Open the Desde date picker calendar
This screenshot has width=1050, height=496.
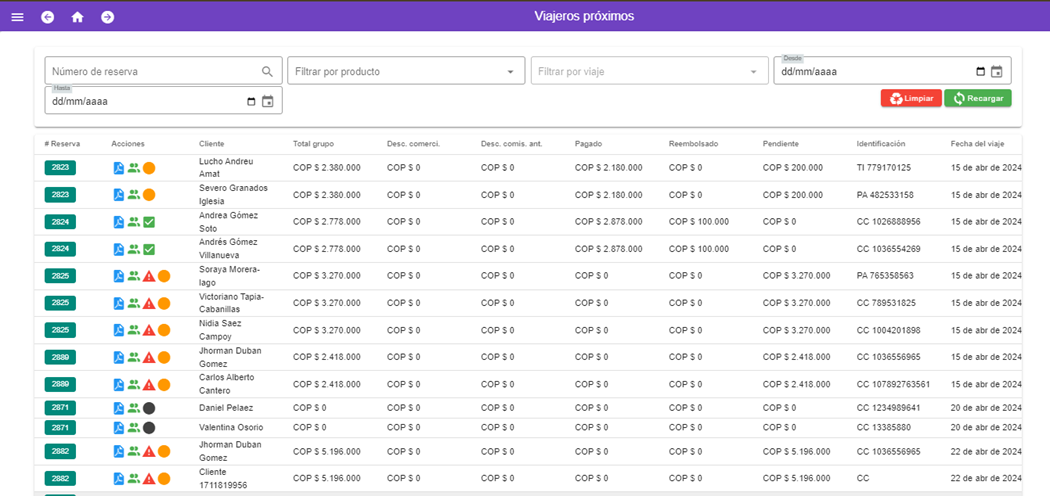point(996,72)
